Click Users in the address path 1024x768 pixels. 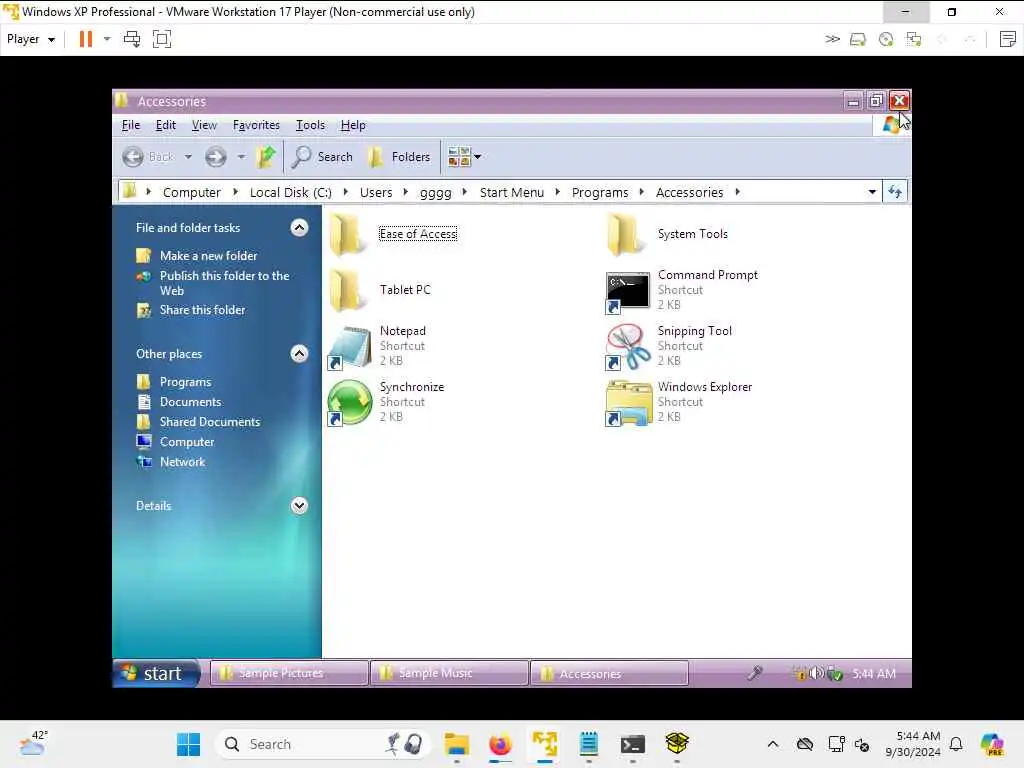click(x=376, y=192)
